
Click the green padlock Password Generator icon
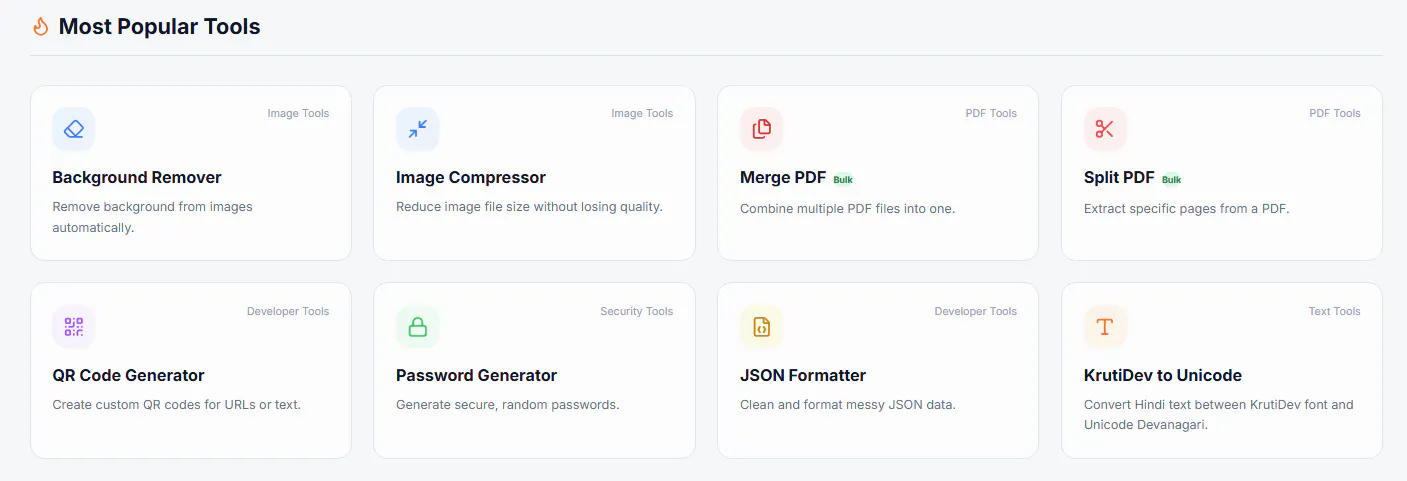coord(418,327)
